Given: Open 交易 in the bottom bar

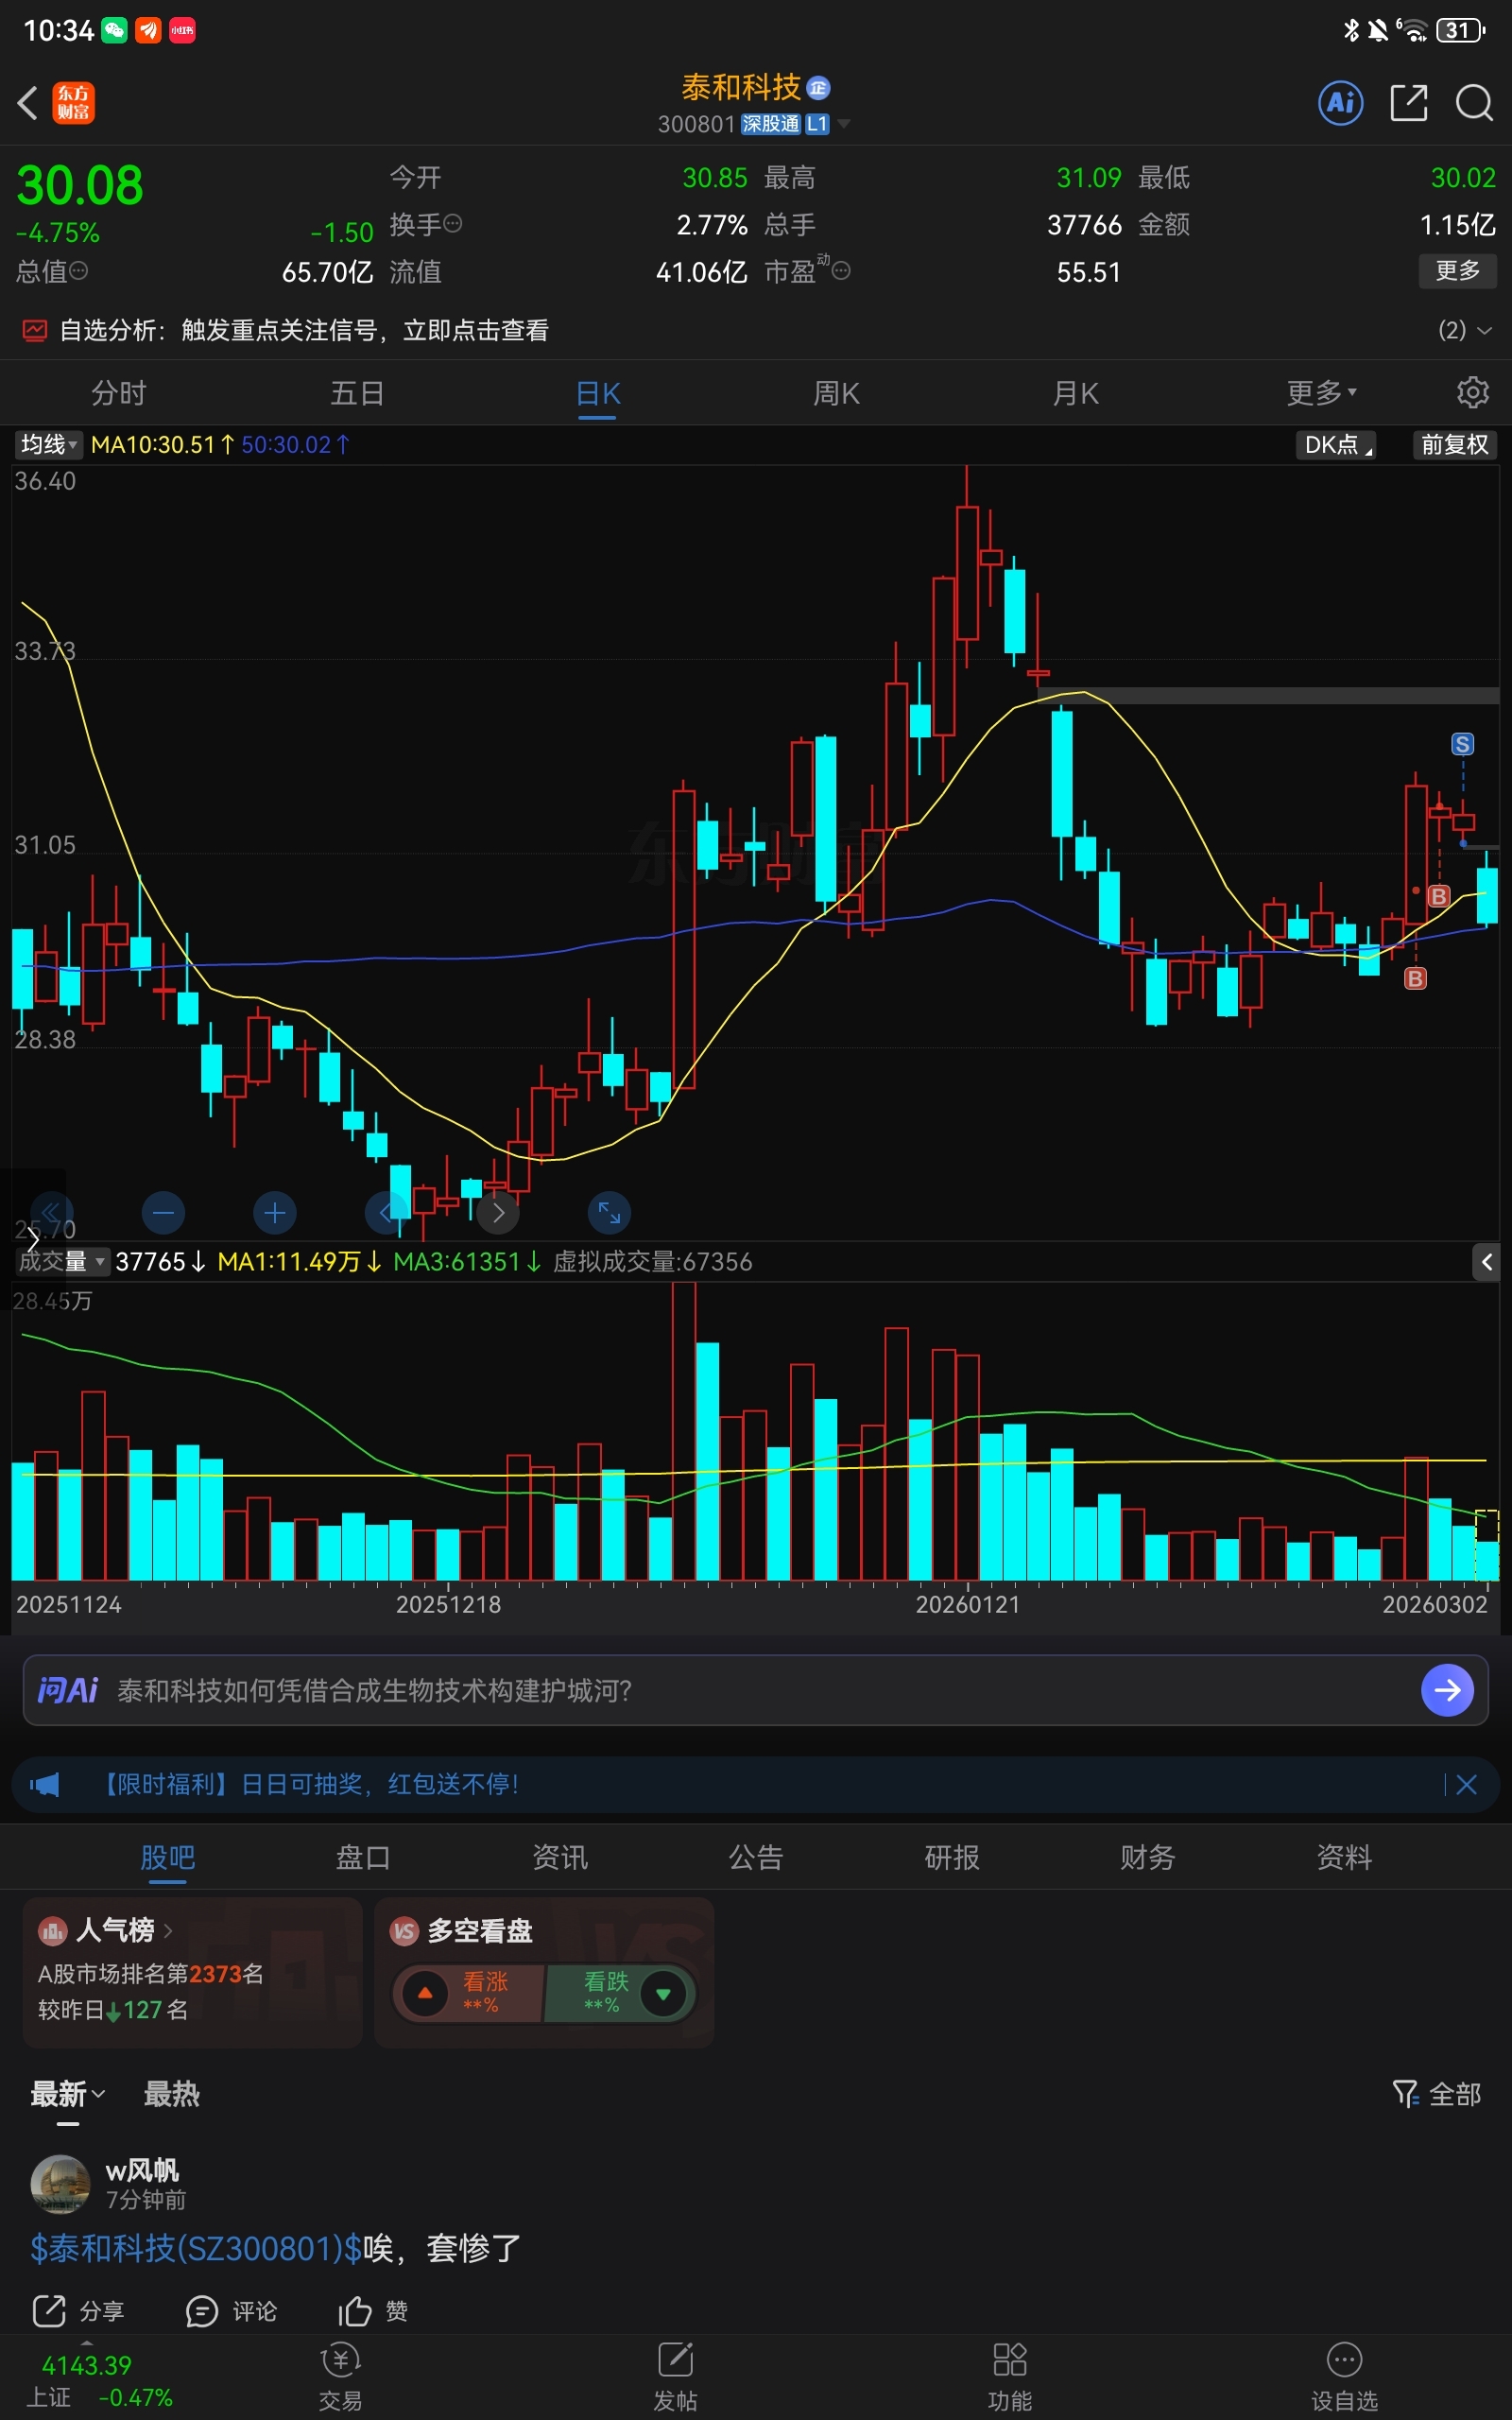Looking at the screenshot, I should pyautogui.click(x=340, y=2376).
